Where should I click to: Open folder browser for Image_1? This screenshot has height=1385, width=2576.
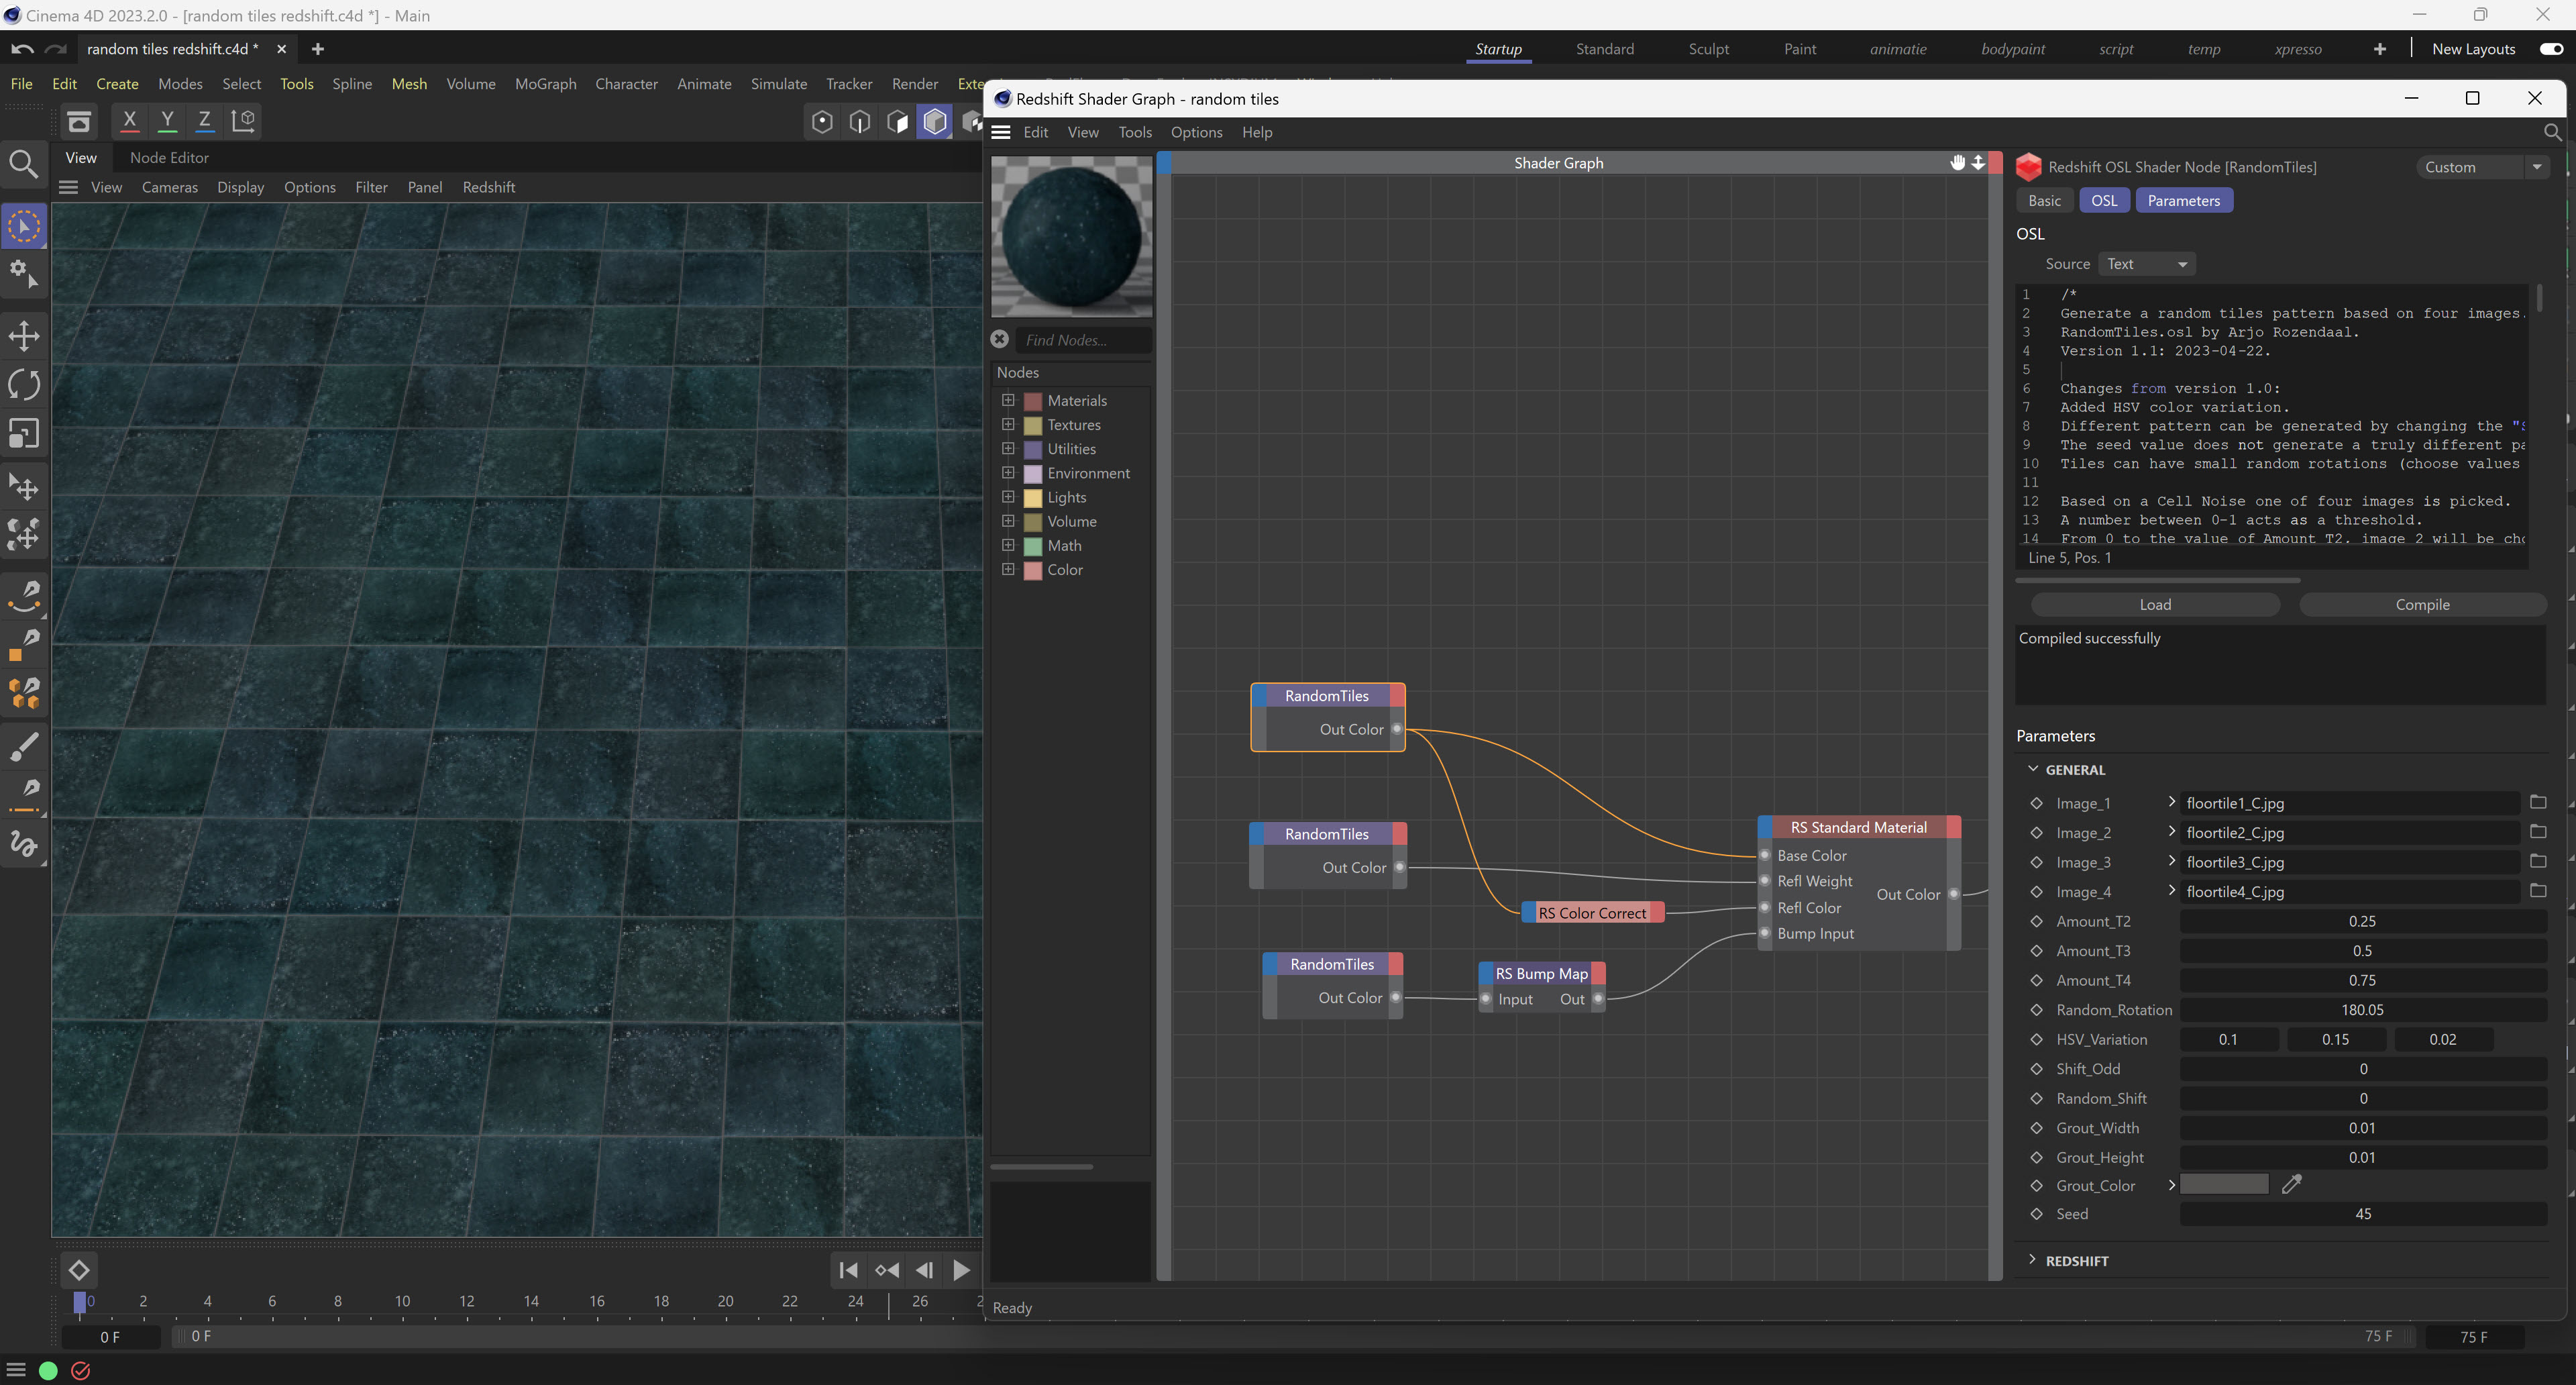pyautogui.click(x=2538, y=802)
